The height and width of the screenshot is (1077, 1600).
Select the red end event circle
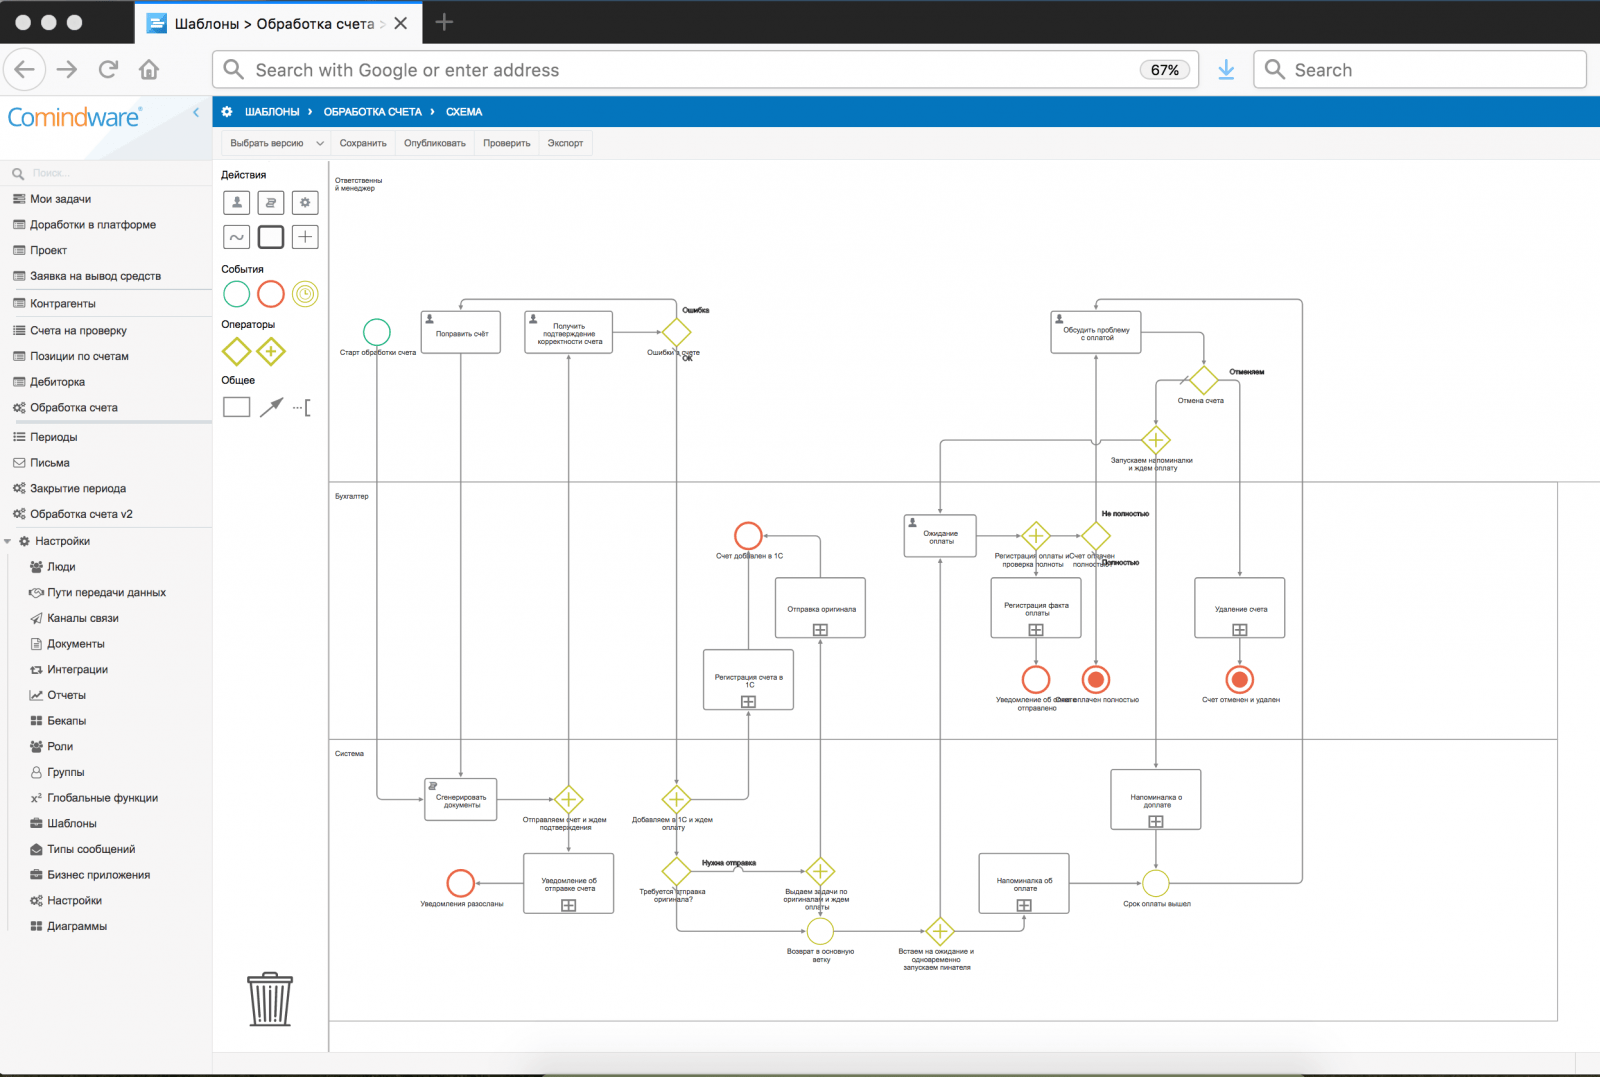[271, 294]
